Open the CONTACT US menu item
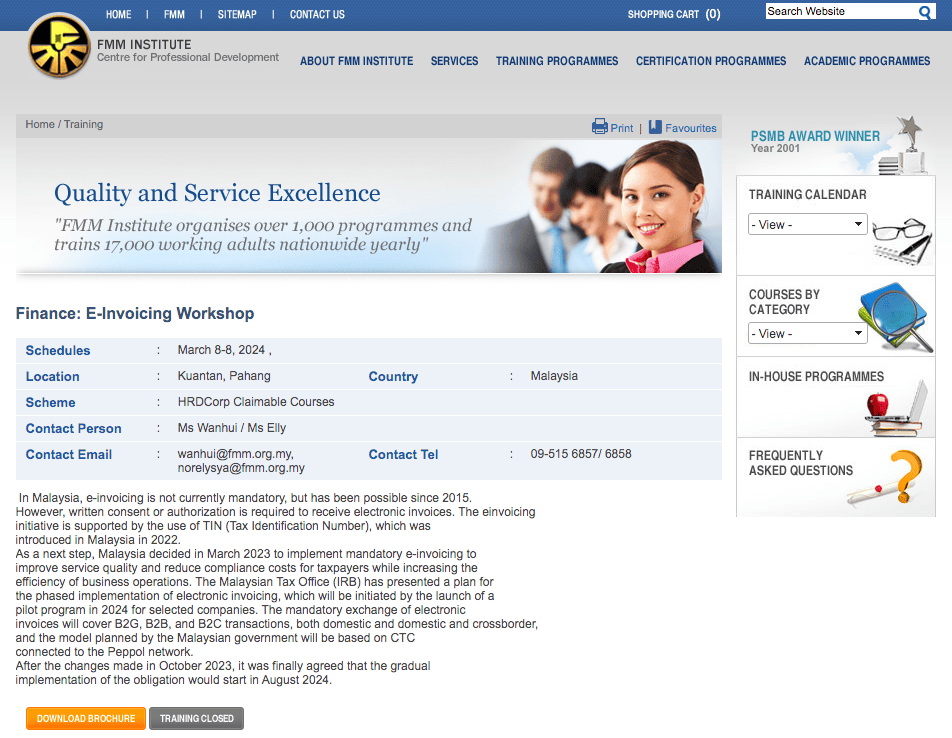This screenshot has height=738, width=952. 317,15
